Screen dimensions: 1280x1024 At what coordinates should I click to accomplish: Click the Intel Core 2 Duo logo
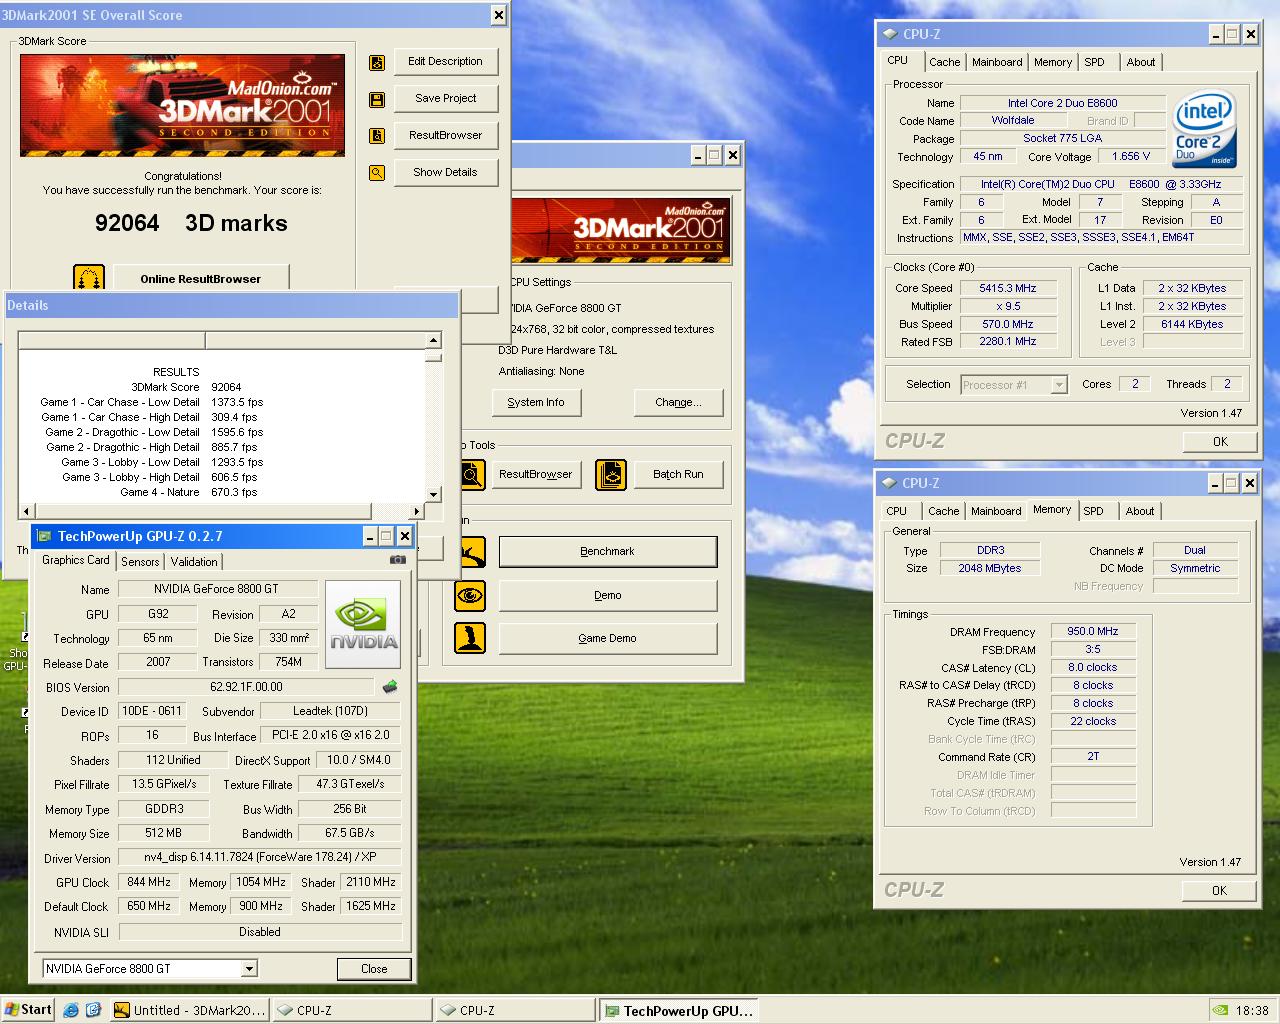[x=1205, y=130]
